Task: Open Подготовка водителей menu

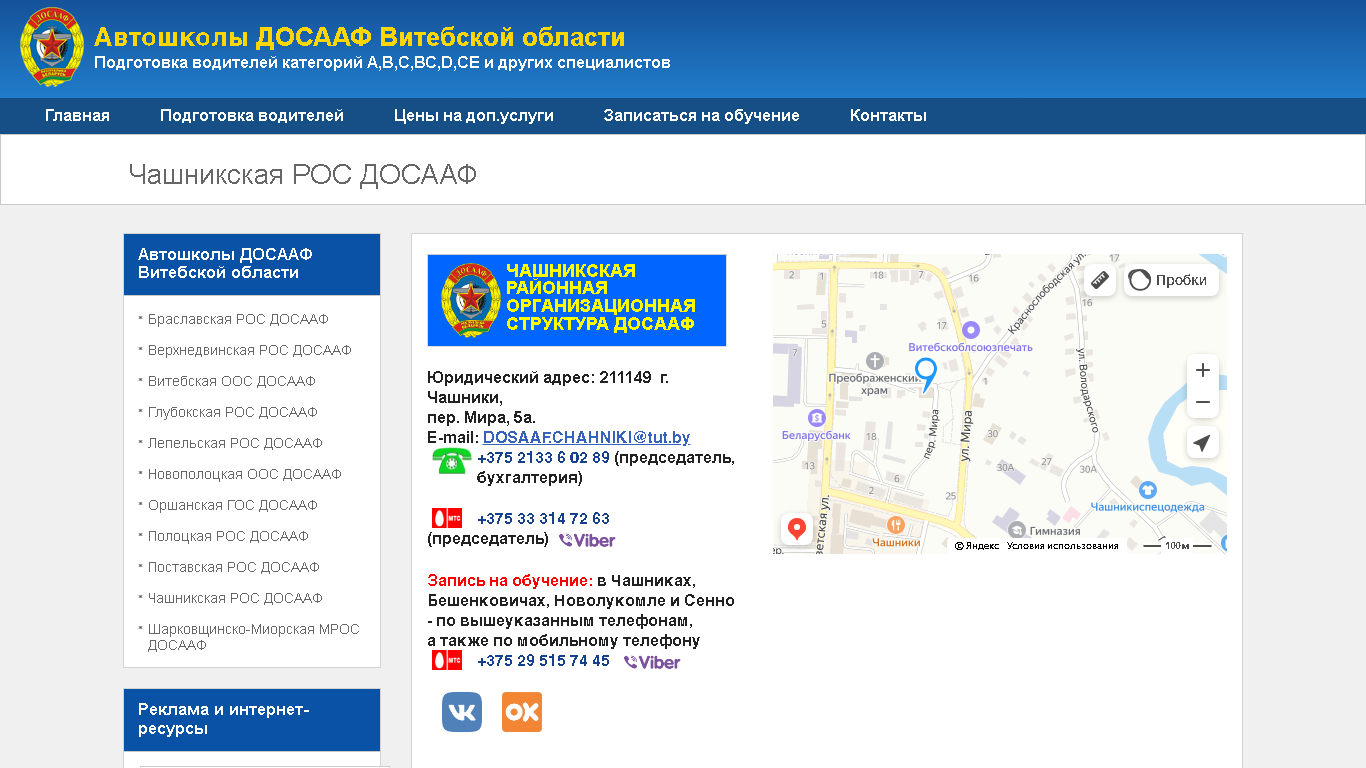Action: point(252,116)
